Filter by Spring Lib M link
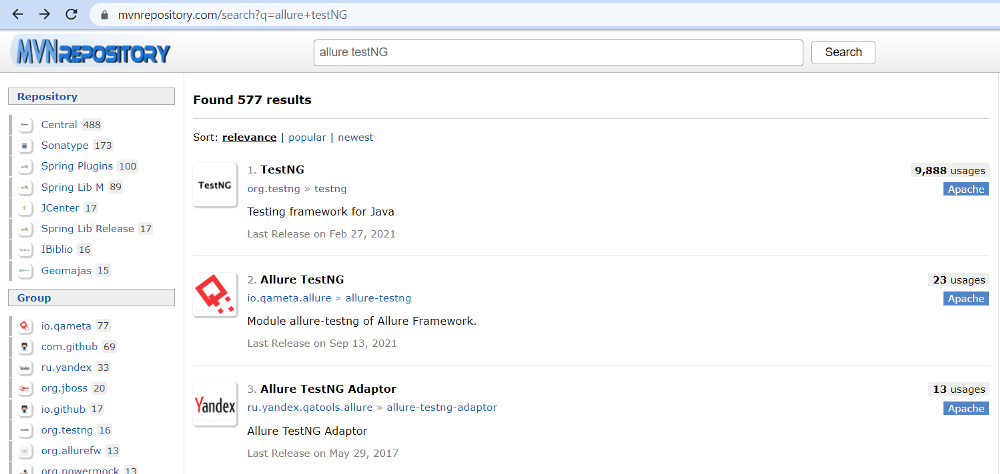The width and height of the screenshot is (1000, 474). (x=73, y=187)
